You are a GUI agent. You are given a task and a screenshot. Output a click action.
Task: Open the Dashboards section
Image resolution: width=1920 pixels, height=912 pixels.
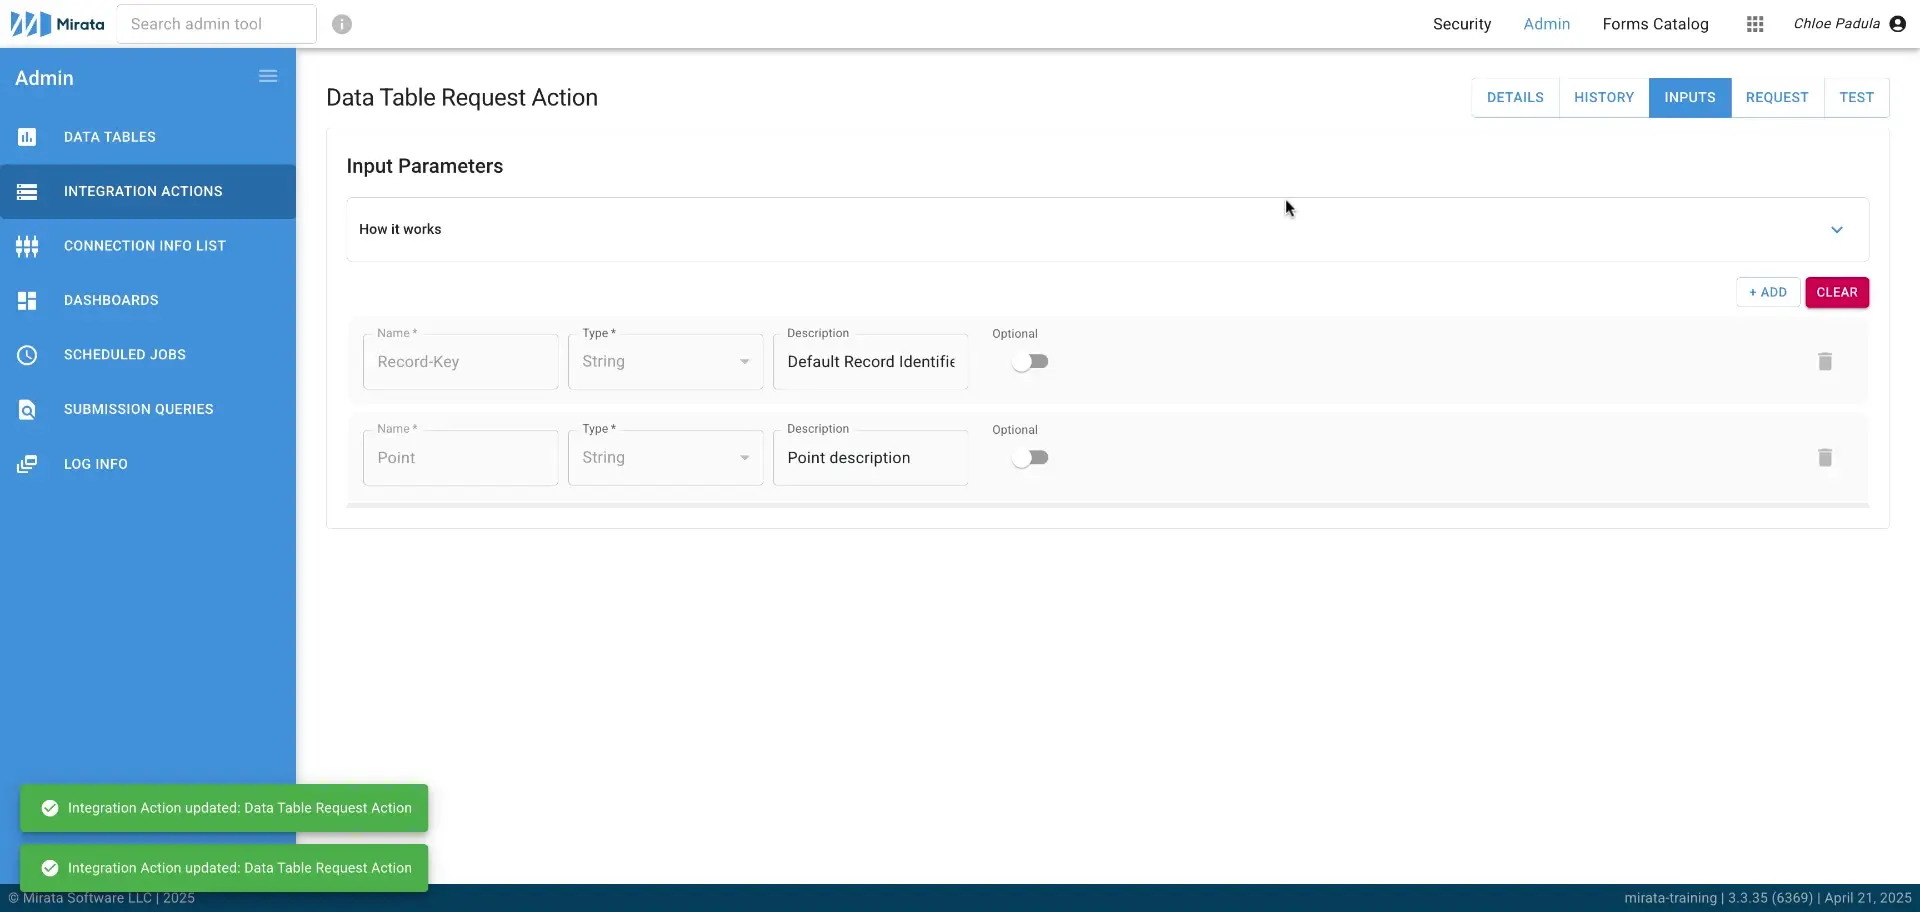[x=111, y=300]
